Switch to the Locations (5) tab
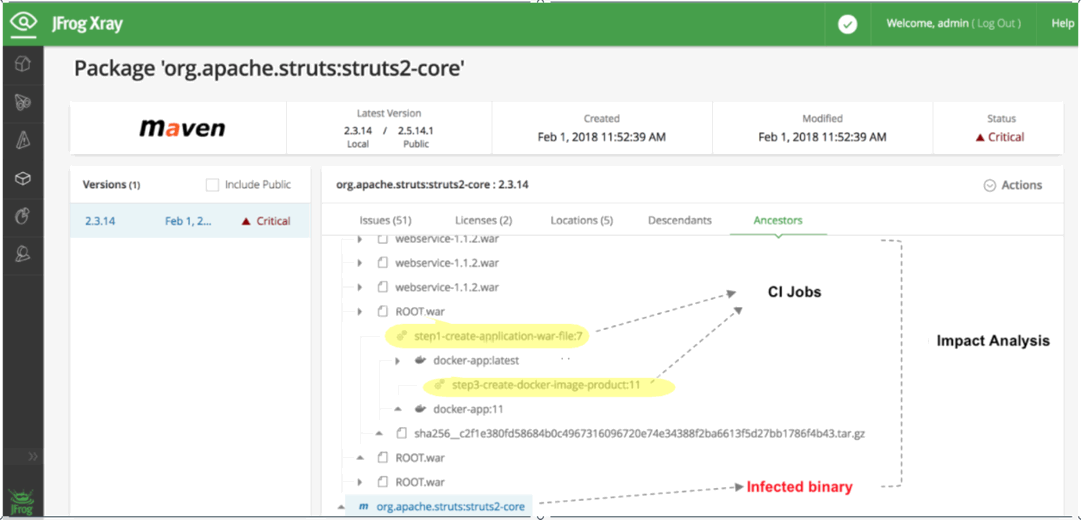The width and height of the screenshot is (1081, 520). 582,221
